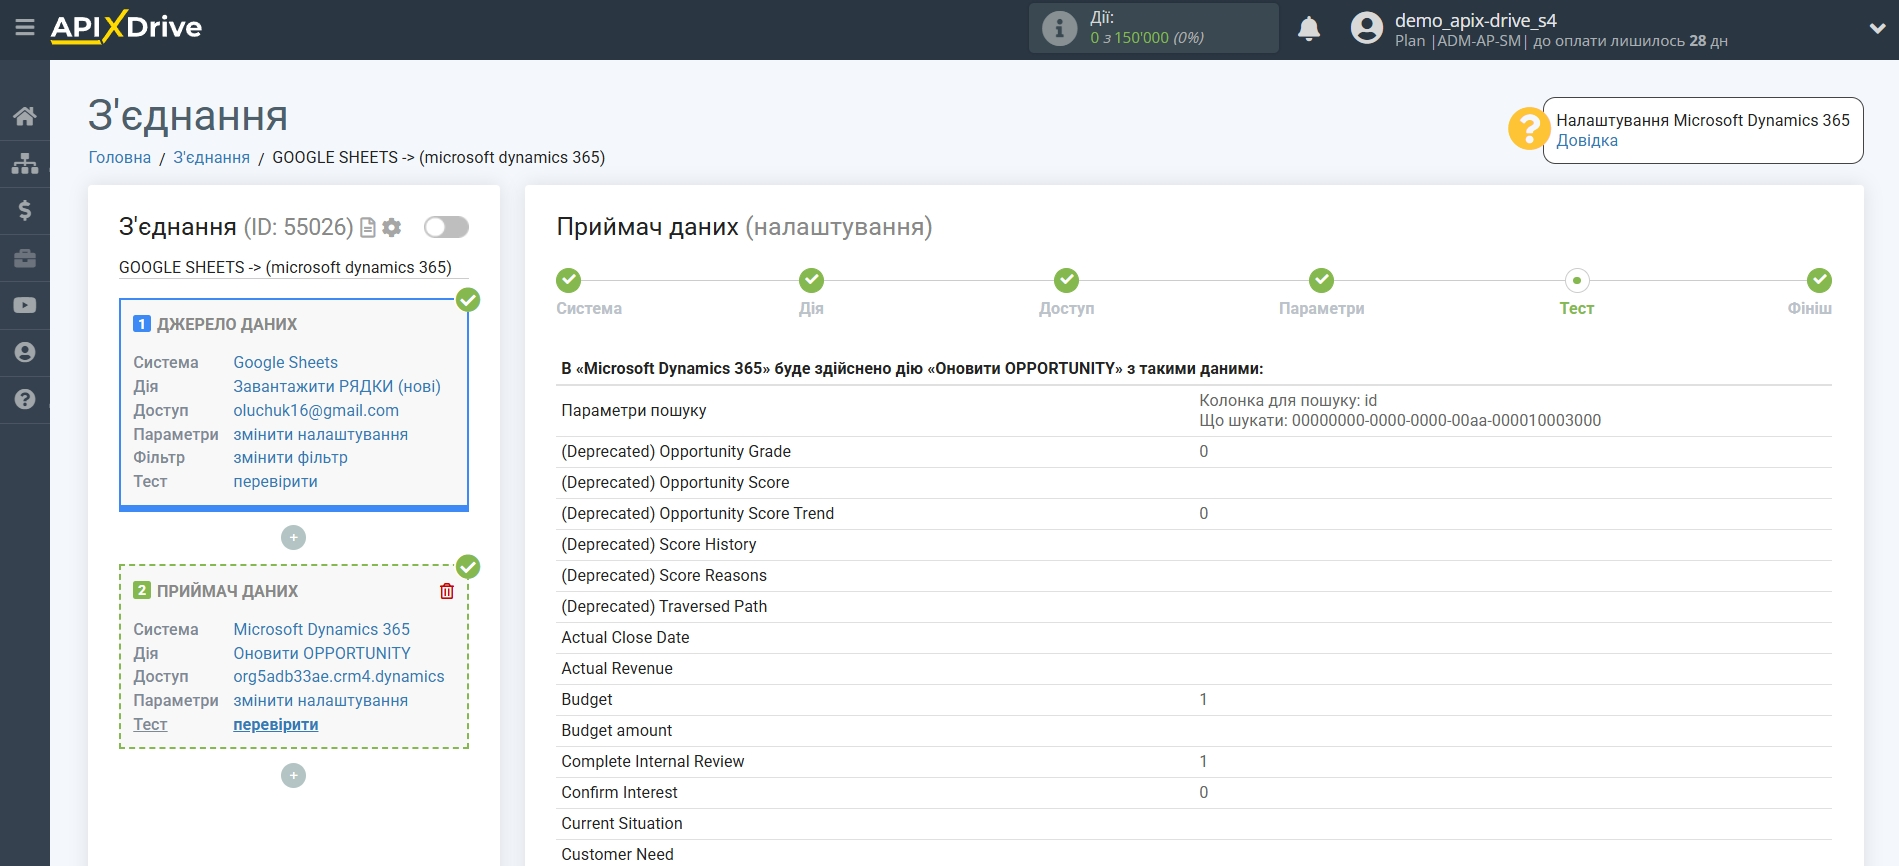Click the ApiX-Drive logo
Viewport: 1899px width, 866px height.
coord(126,27)
